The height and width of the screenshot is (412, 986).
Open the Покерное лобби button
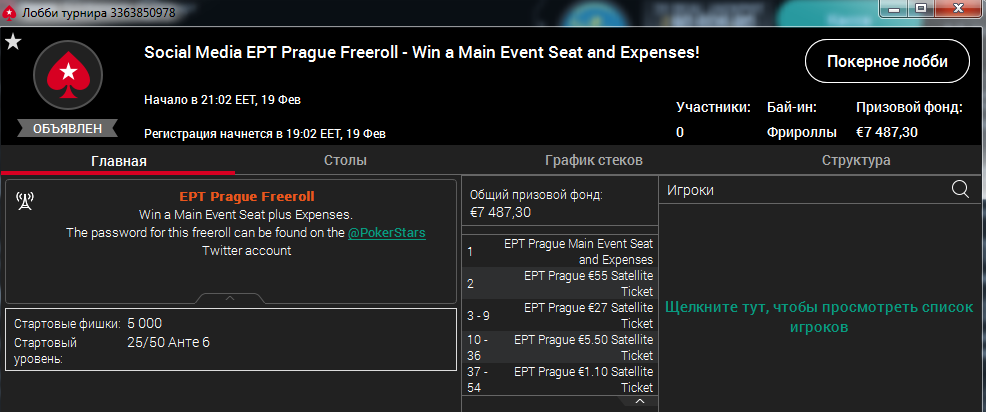click(887, 61)
